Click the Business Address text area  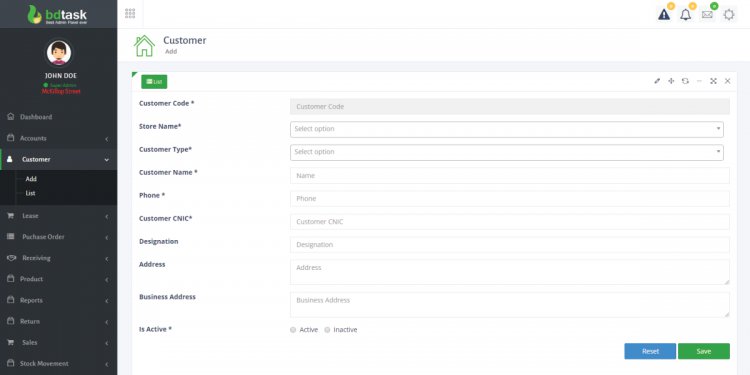pos(509,305)
